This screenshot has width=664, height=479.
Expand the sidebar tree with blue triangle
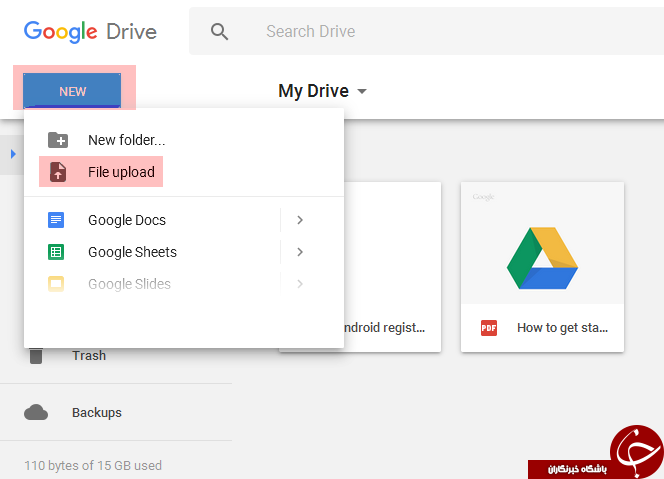[13, 154]
